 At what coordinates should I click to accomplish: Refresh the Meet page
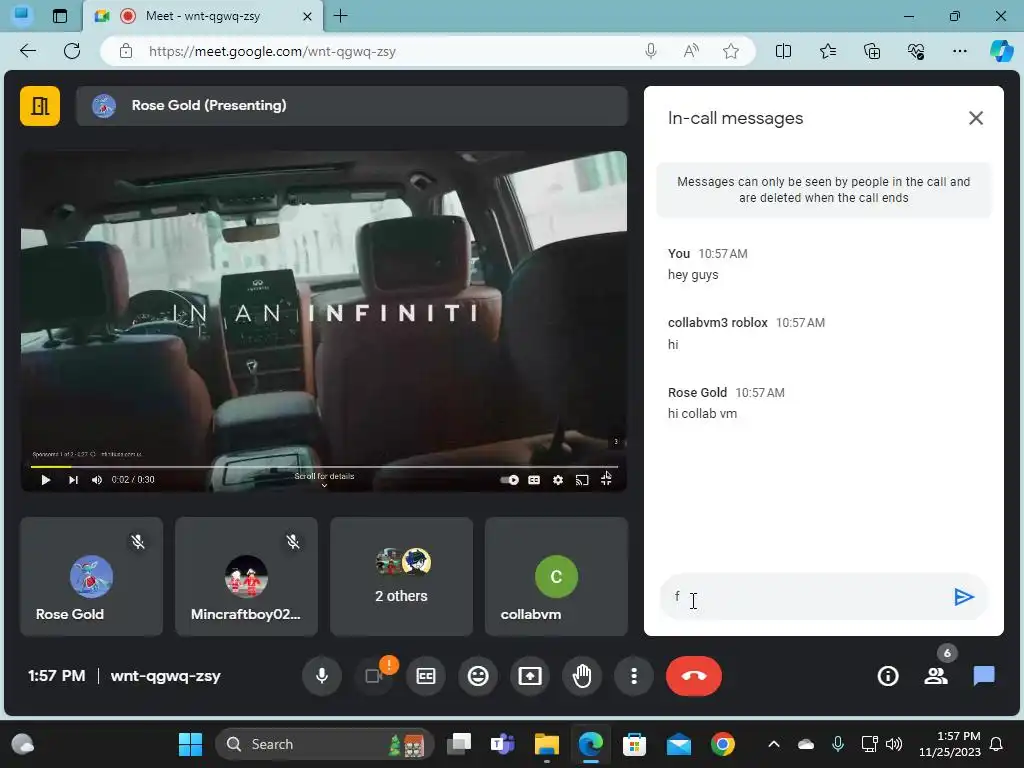pos(72,51)
